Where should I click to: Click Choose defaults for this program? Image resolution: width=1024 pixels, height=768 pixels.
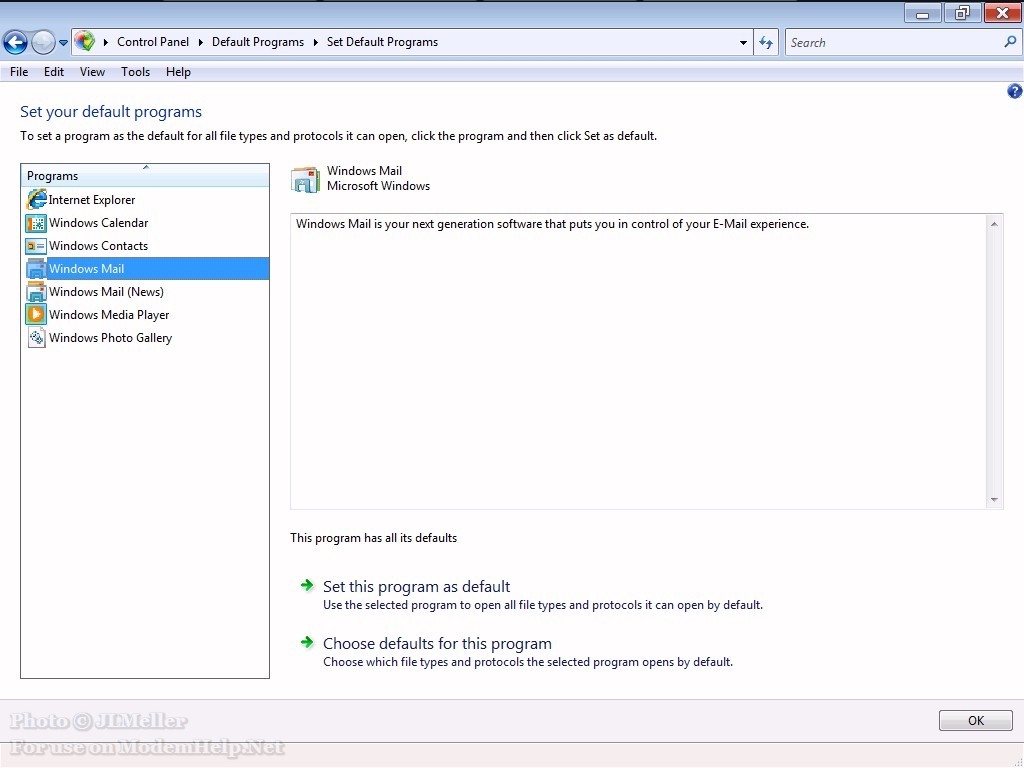click(x=438, y=643)
